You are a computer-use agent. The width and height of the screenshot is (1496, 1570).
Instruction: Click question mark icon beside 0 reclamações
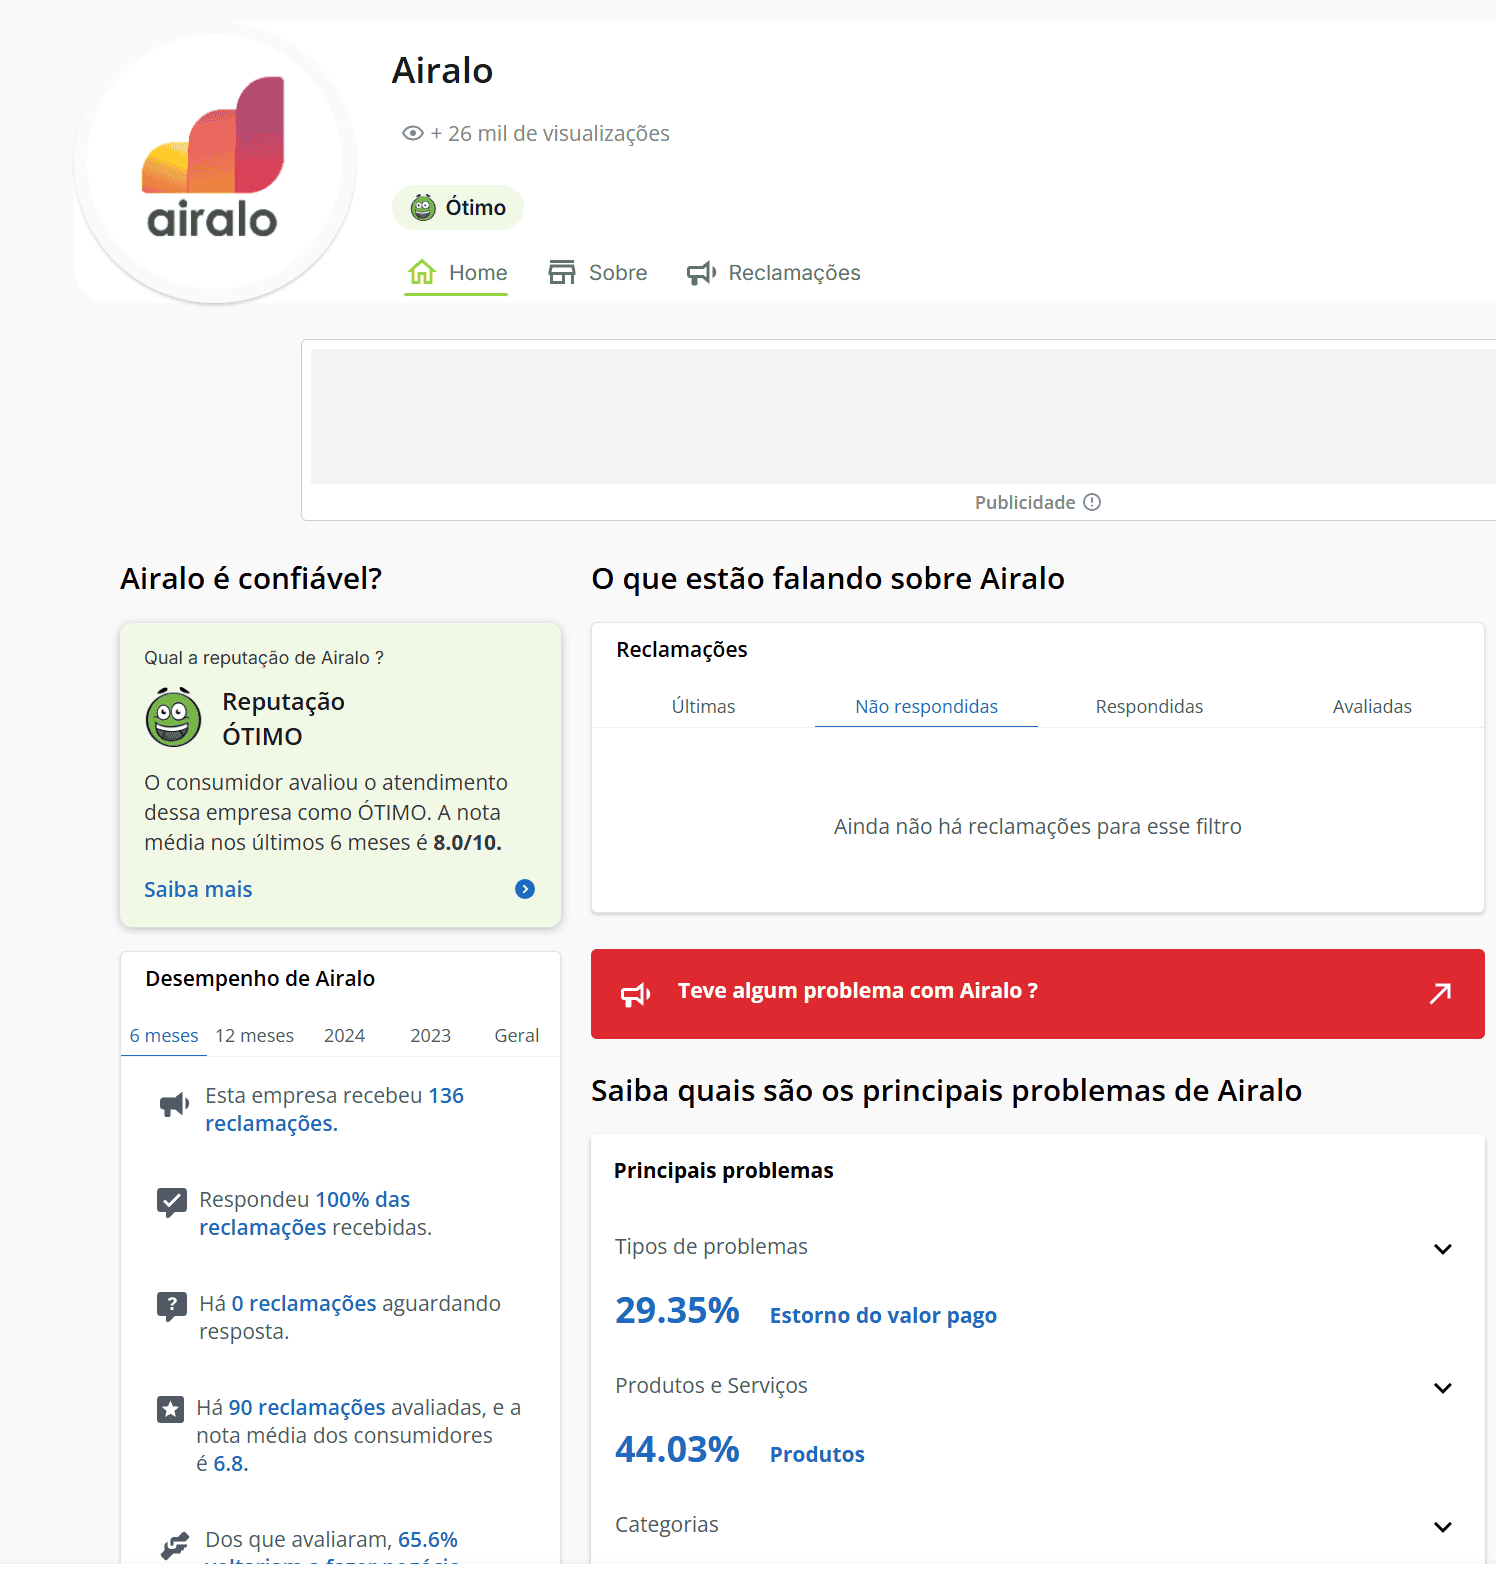(x=172, y=1305)
